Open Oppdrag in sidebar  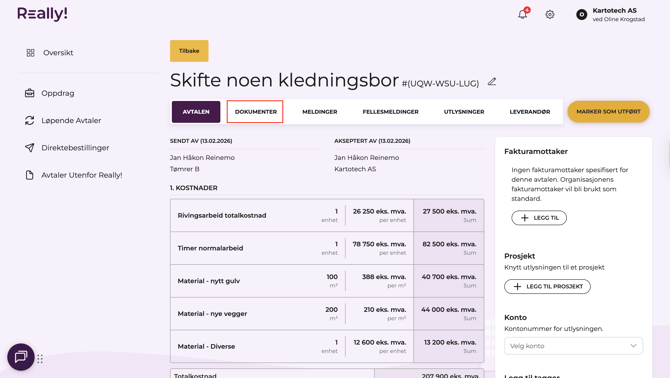(58, 93)
